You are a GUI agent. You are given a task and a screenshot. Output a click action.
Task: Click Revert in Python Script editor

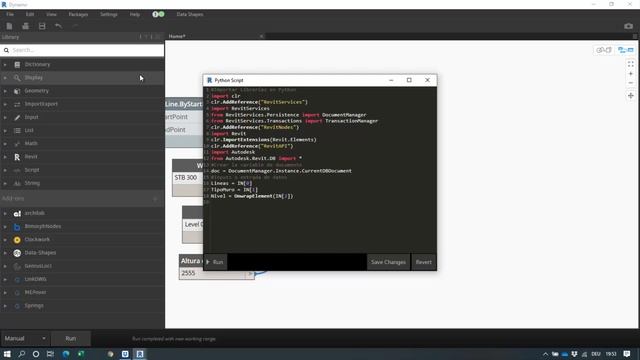(424, 262)
